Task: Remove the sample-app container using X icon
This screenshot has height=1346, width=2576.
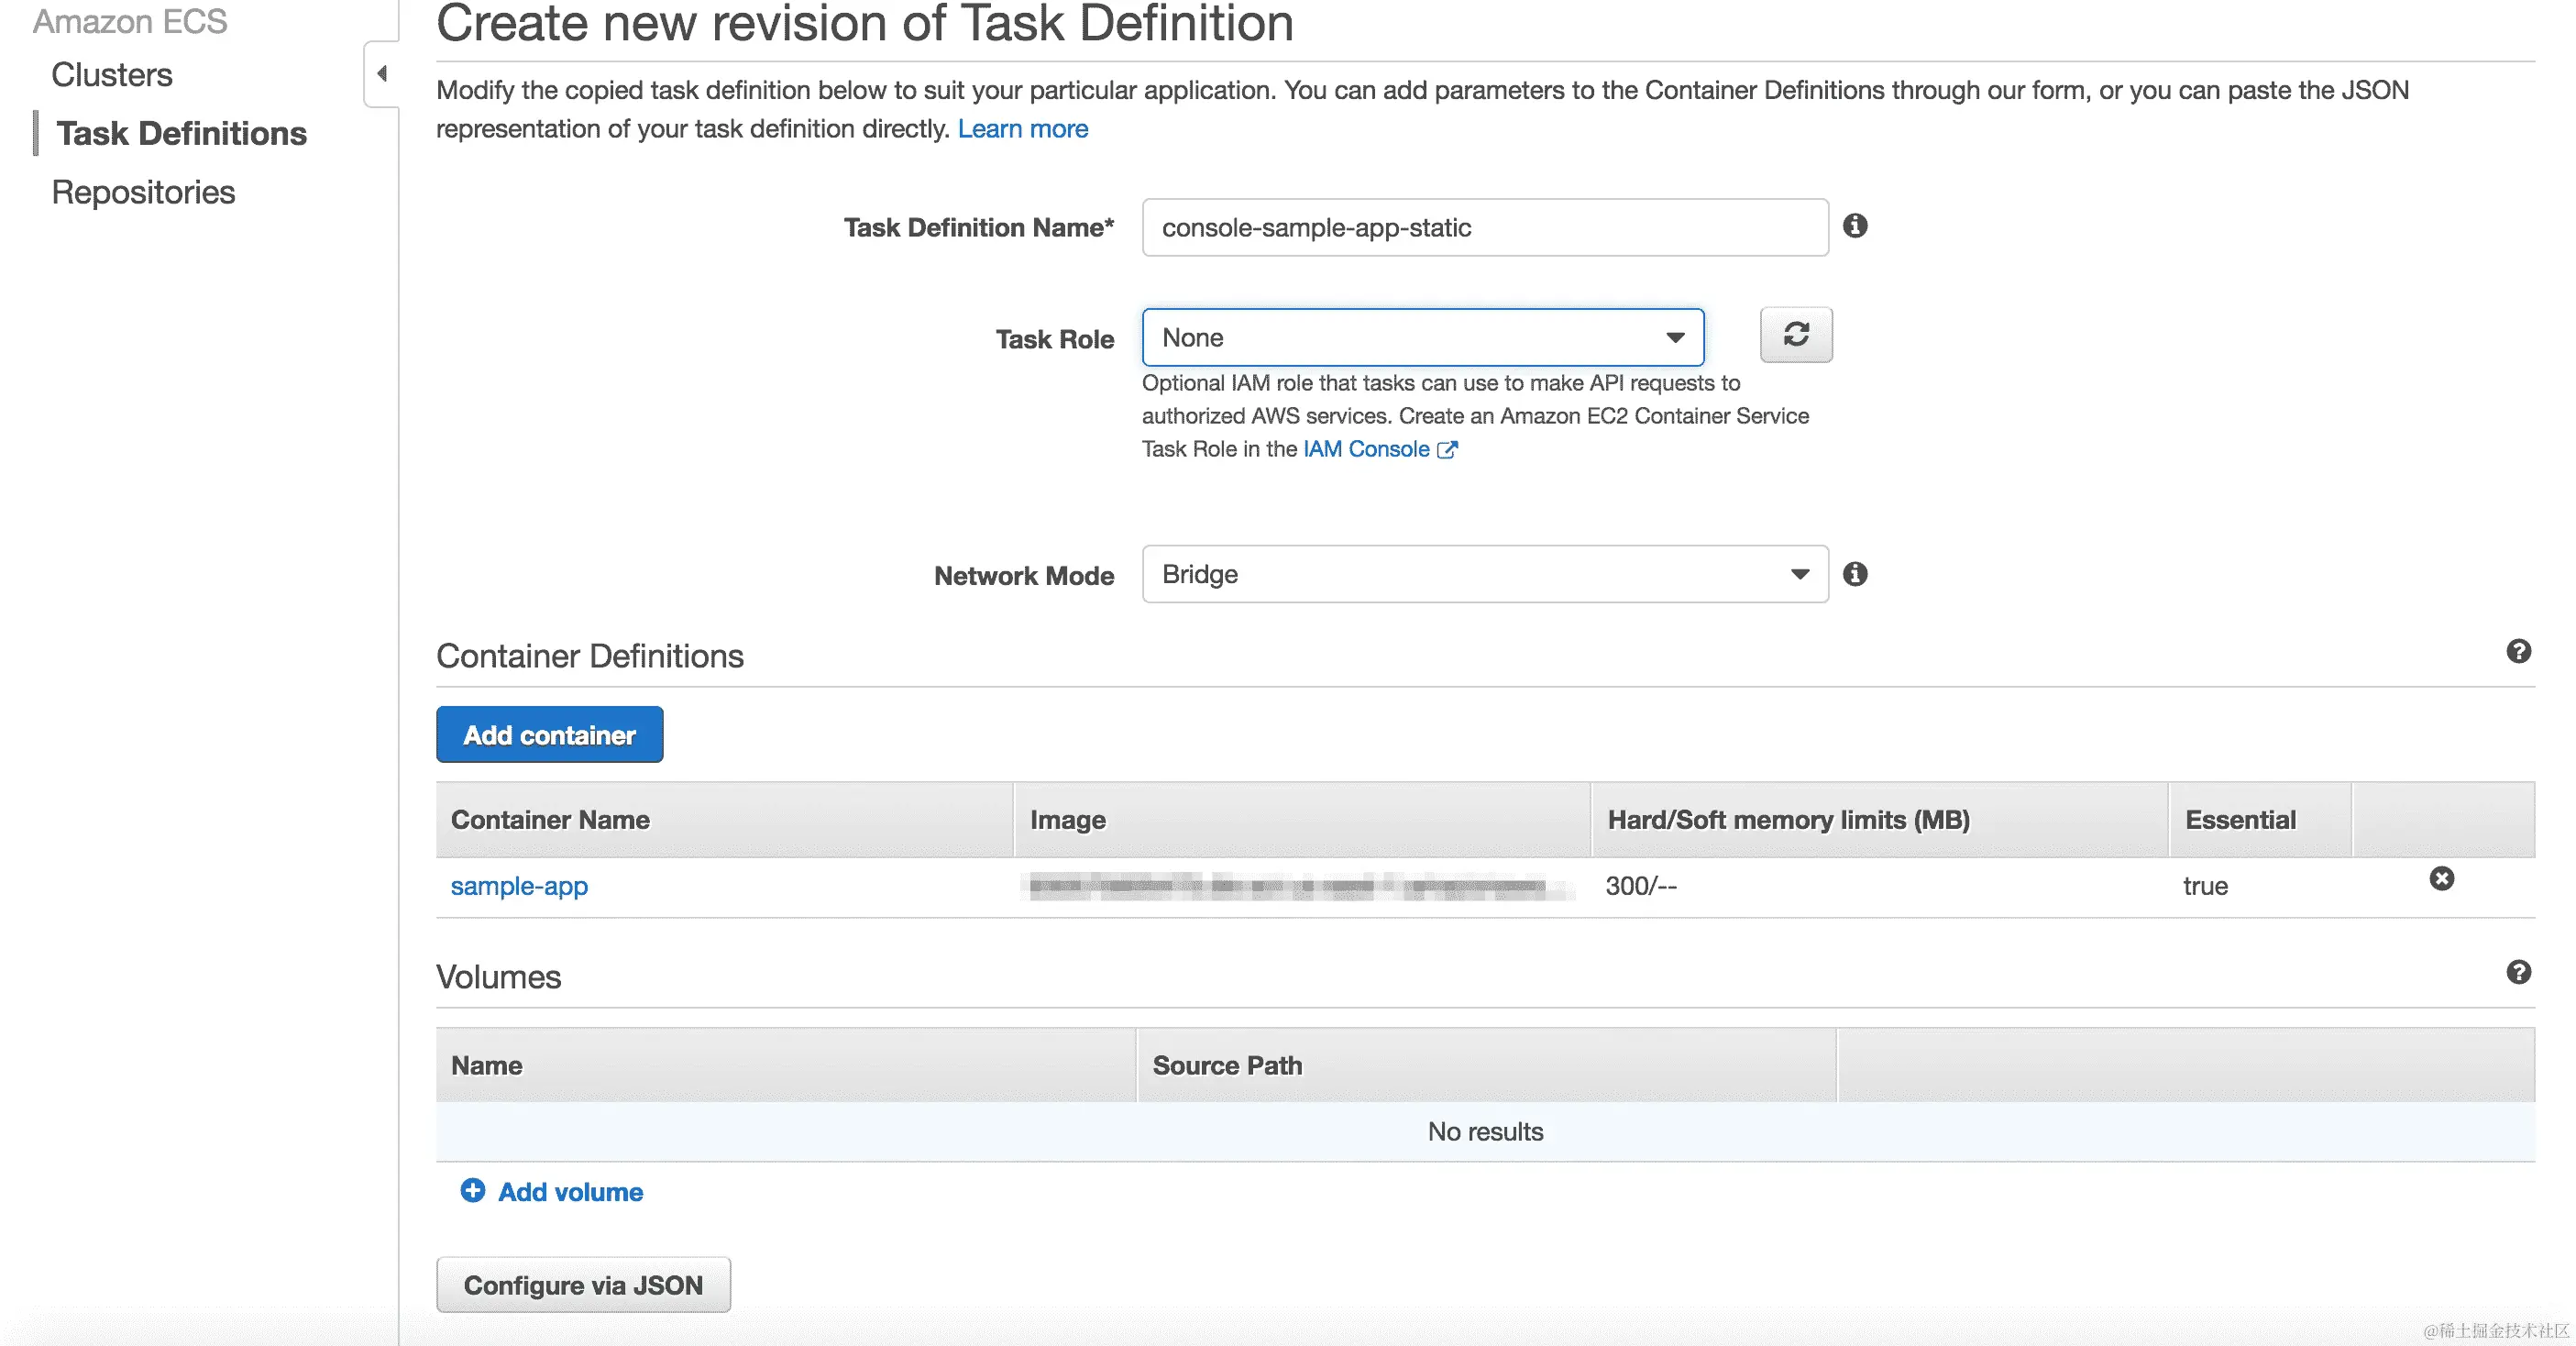Action: (x=2441, y=879)
